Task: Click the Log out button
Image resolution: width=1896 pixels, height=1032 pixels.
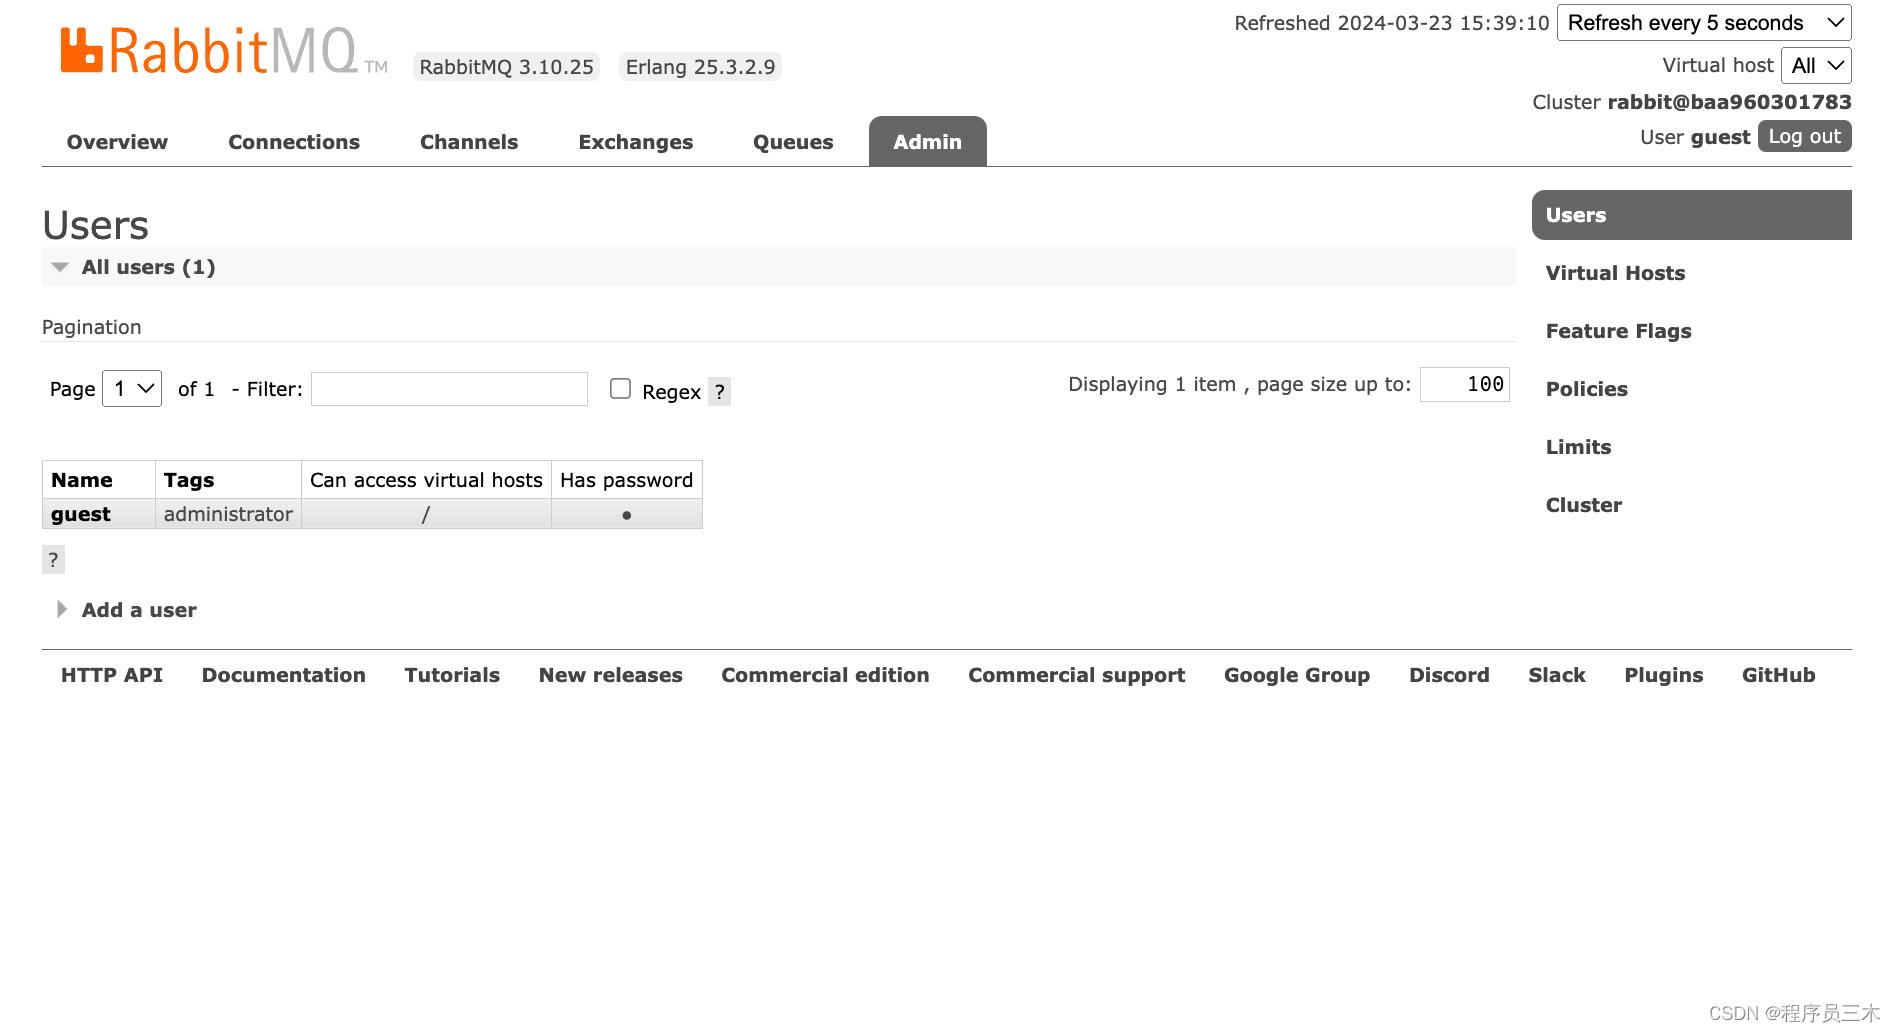Action: pos(1804,136)
